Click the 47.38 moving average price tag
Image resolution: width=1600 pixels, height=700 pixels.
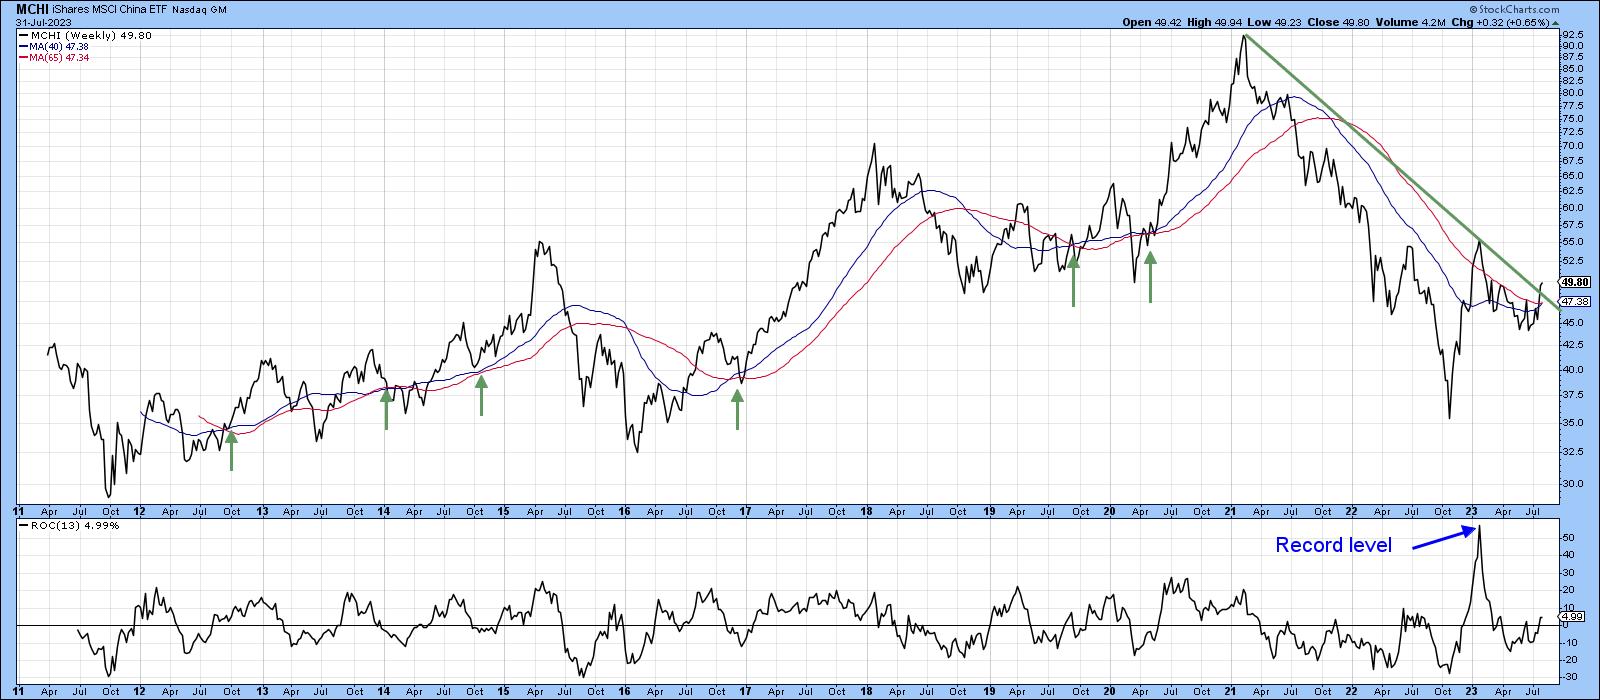[x=1574, y=301]
